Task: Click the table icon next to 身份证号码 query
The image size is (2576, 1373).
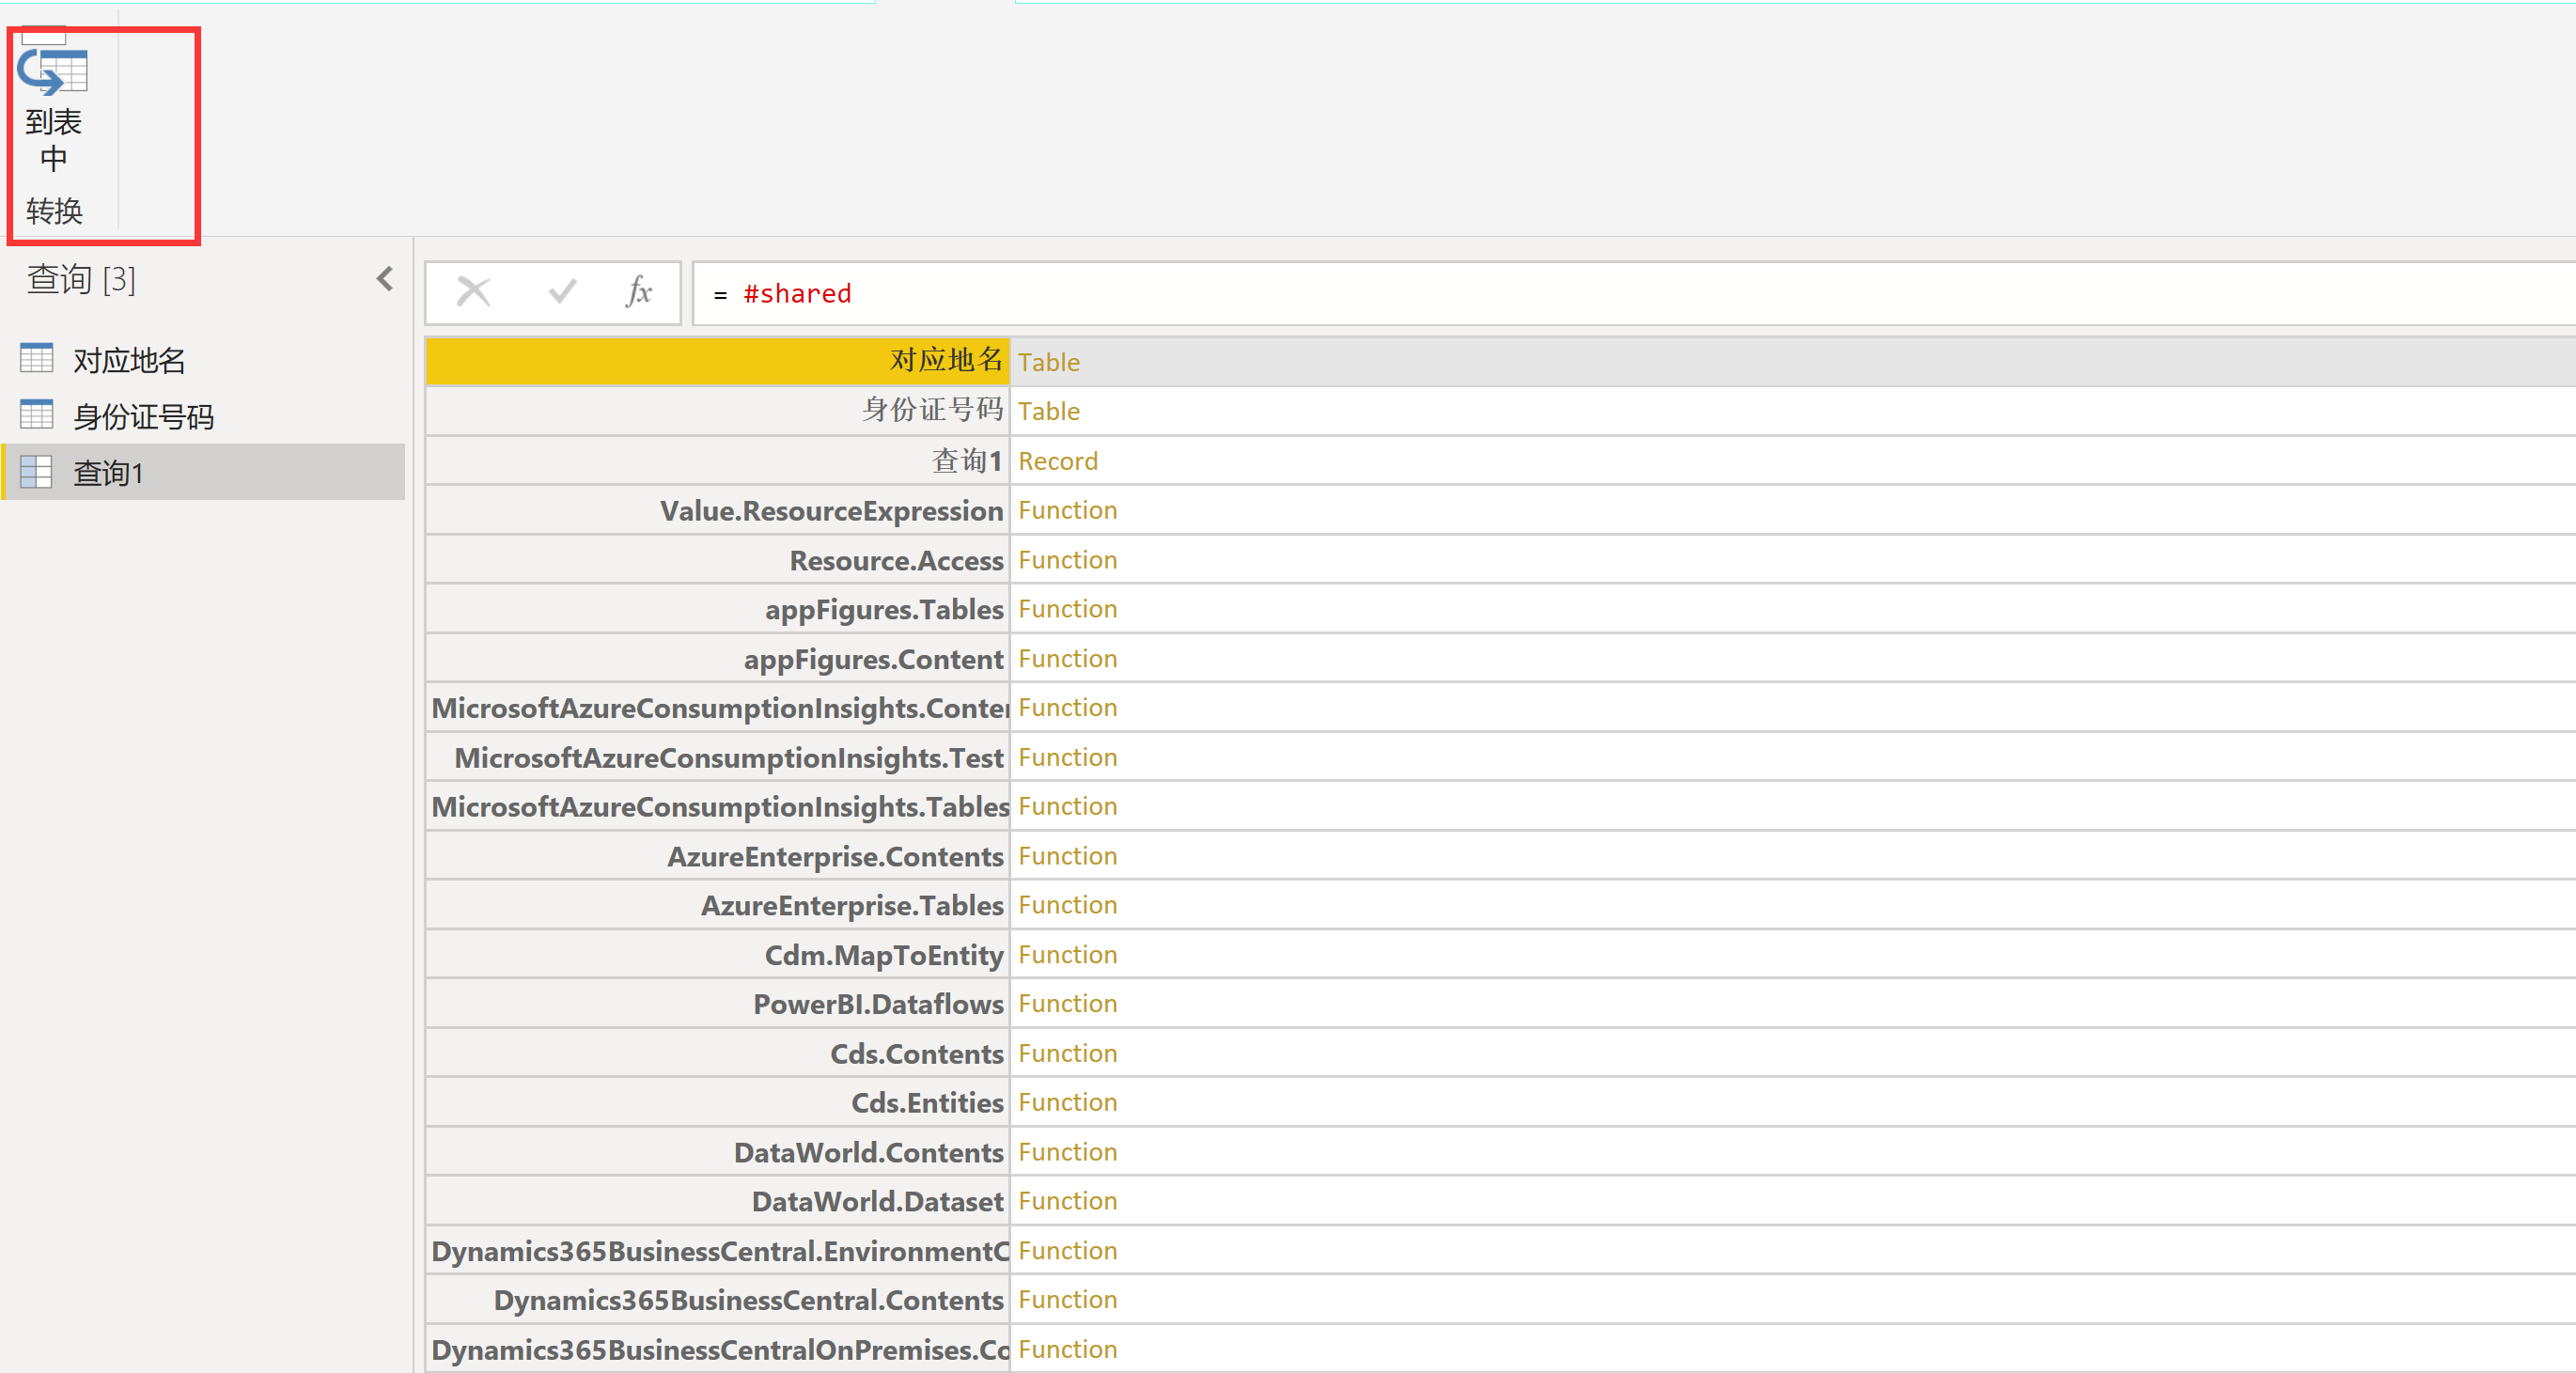Action: tap(37, 414)
